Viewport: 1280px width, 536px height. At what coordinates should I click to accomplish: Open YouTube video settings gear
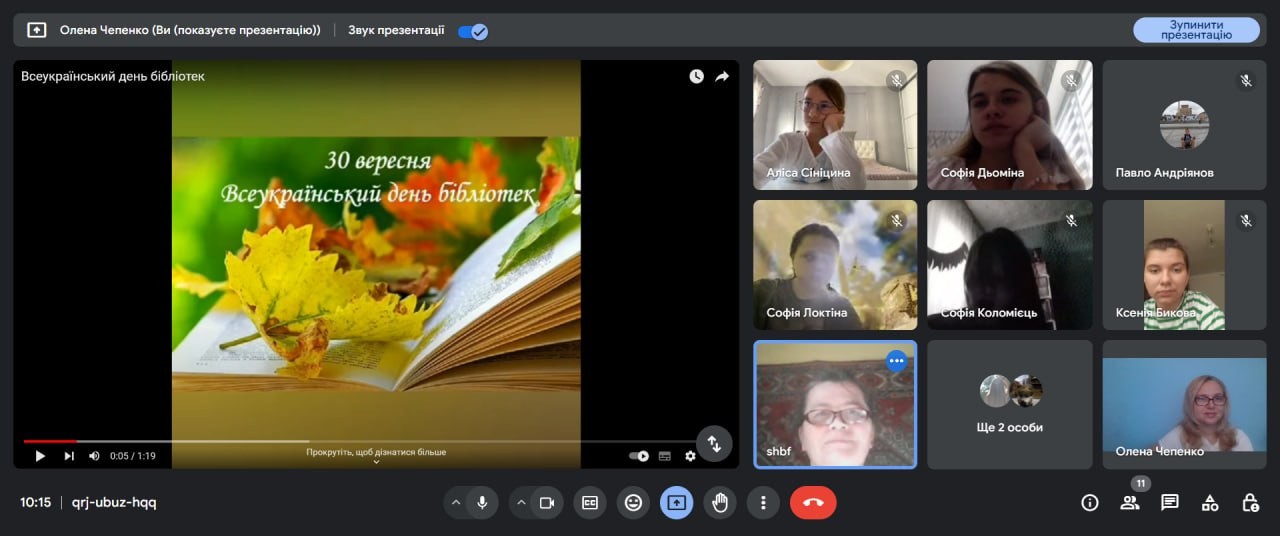[x=690, y=456]
